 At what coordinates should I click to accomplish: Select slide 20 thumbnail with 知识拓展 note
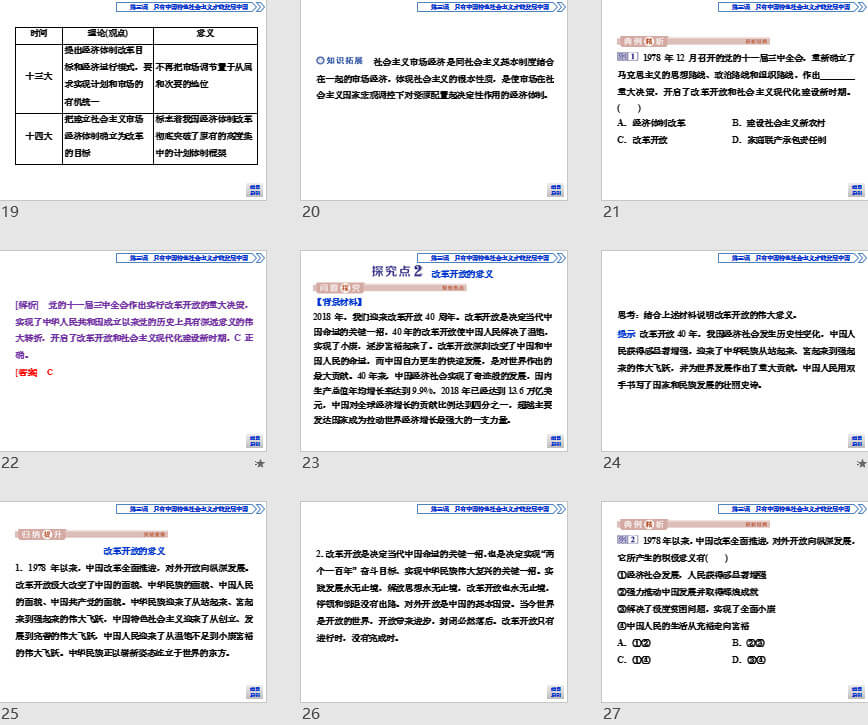point(434,100)
